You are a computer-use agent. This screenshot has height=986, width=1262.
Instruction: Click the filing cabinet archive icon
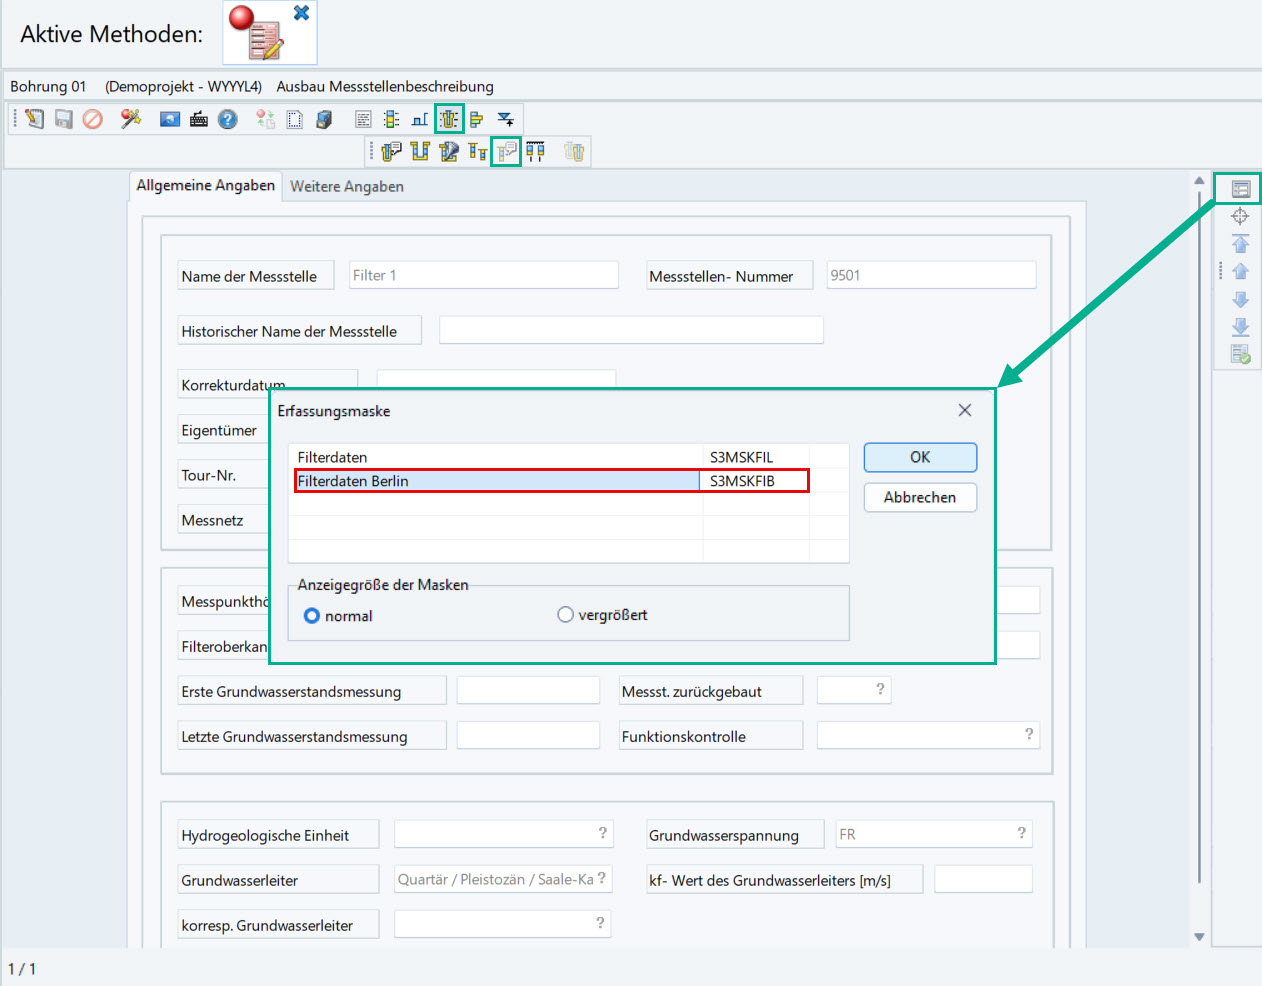pyautogui.click(x=323, y=119)
